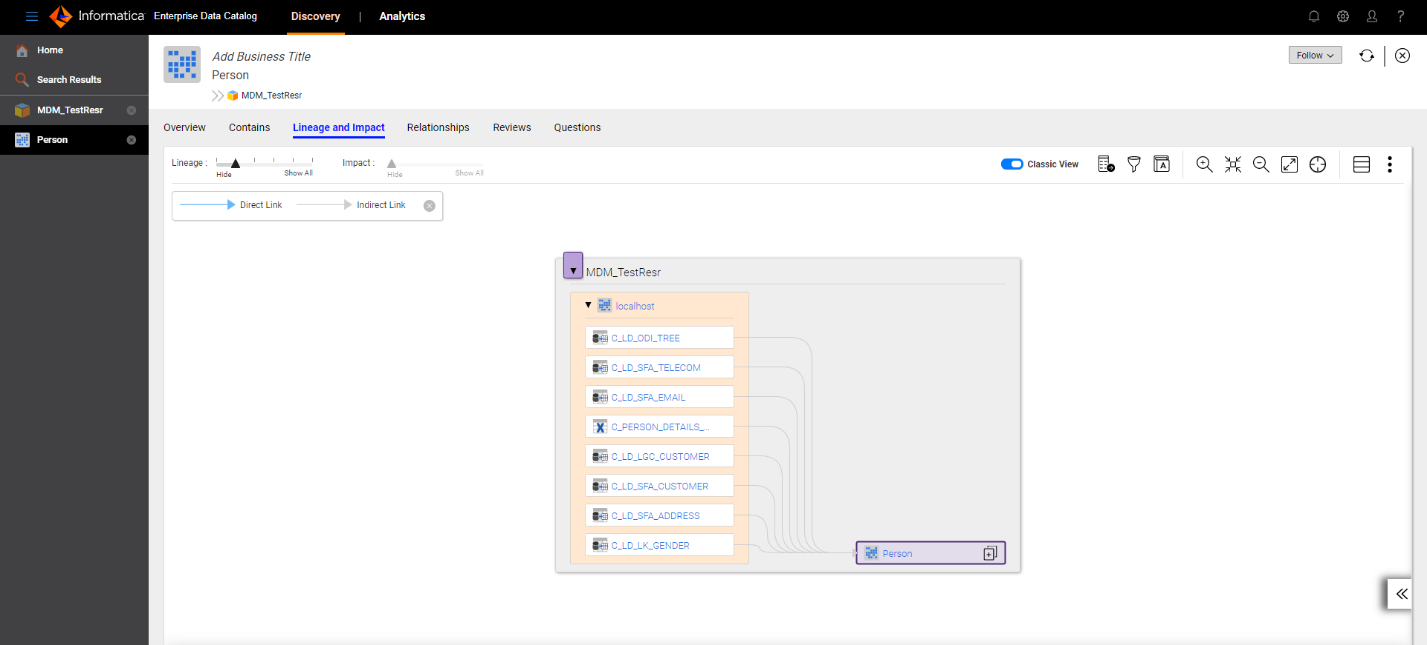Fit the lineage diagram to screen
This screenshot has width=1427, height=645.
coord(1233,164)
